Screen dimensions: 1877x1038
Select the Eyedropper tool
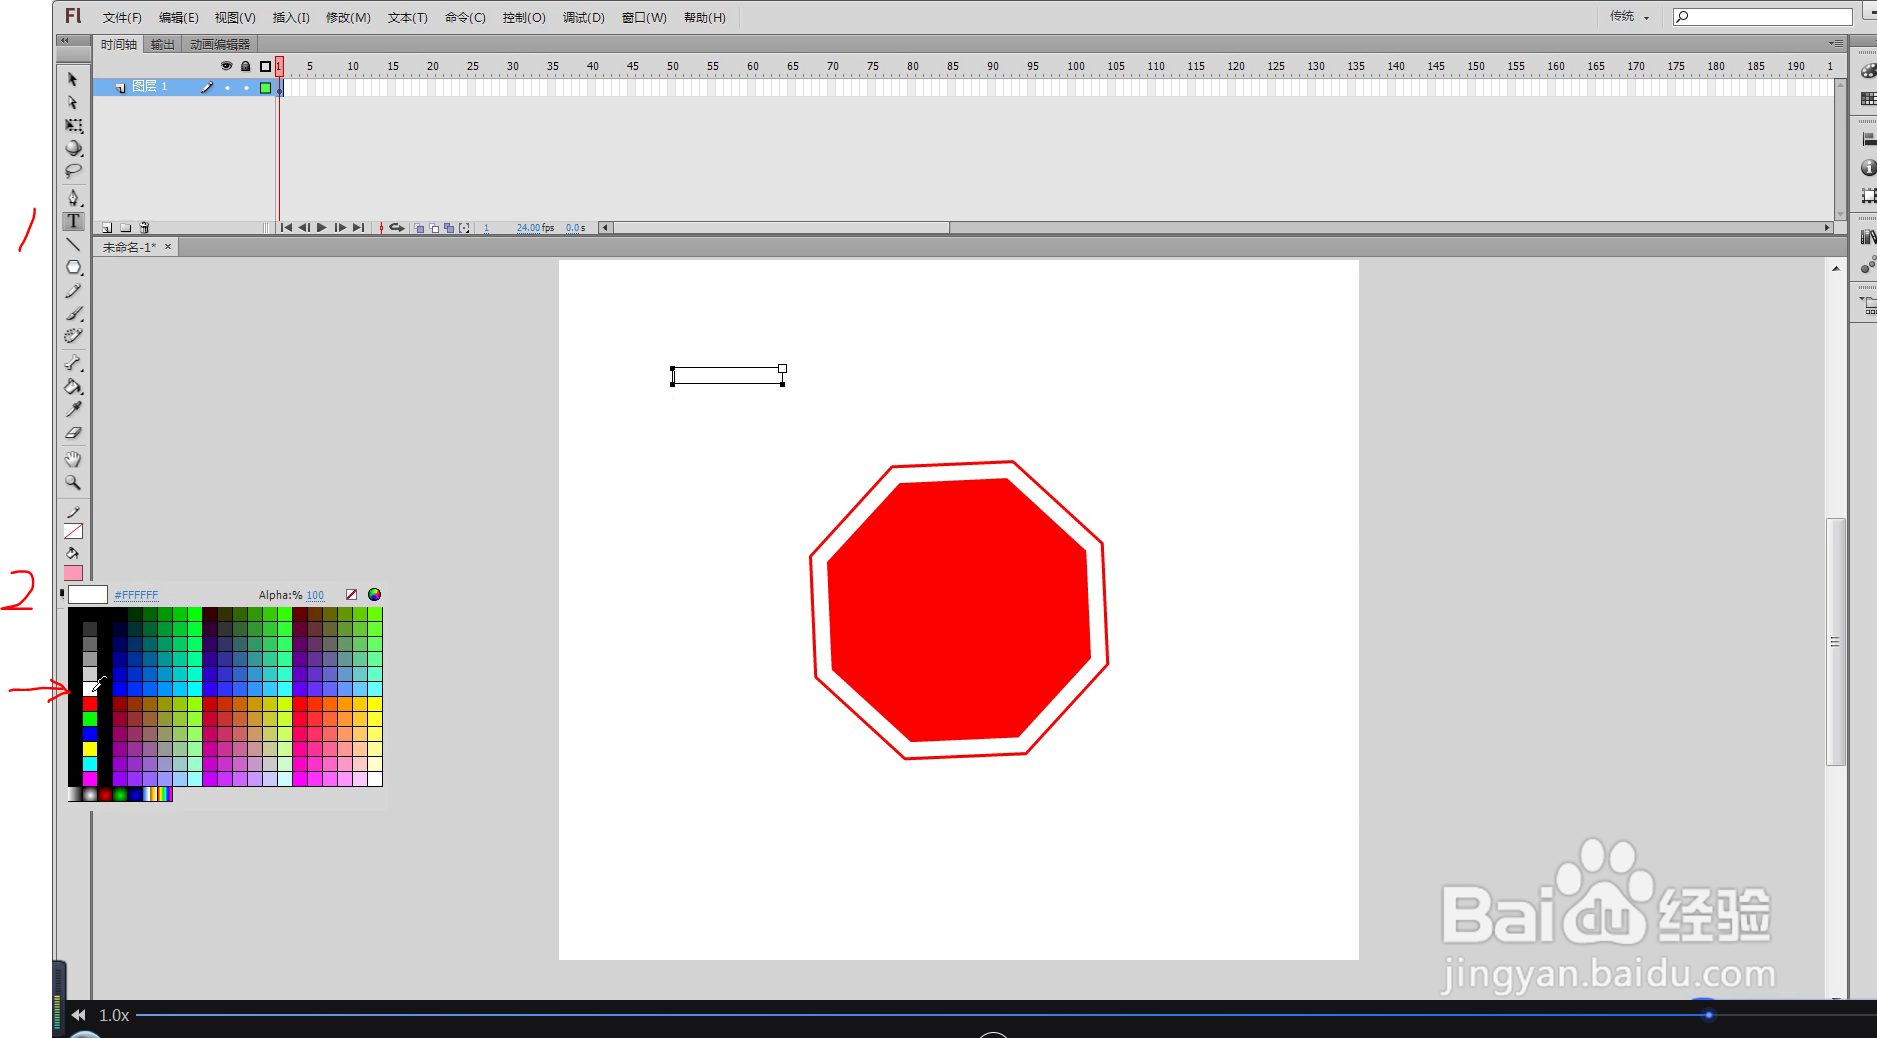[73, 409]
